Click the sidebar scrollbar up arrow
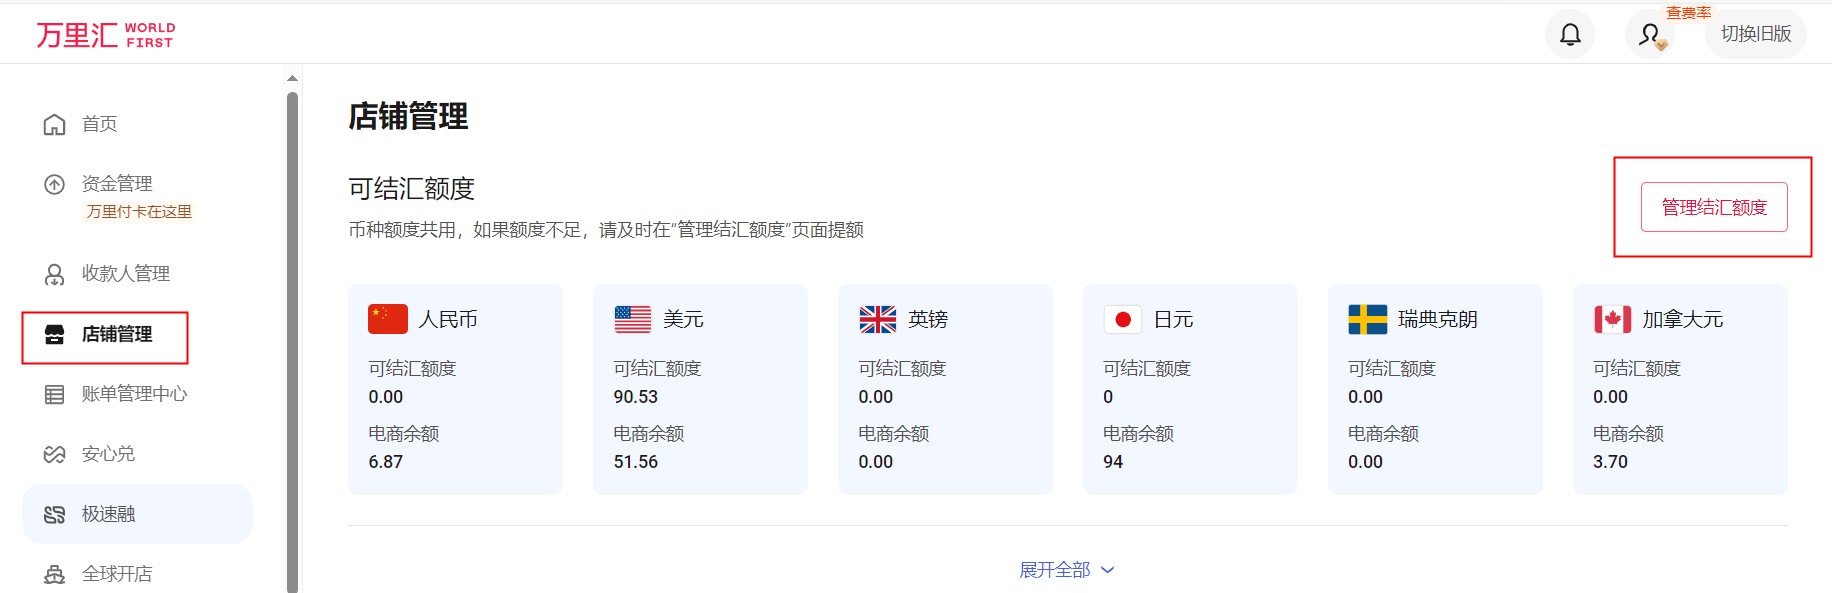 tap(292, 78)
